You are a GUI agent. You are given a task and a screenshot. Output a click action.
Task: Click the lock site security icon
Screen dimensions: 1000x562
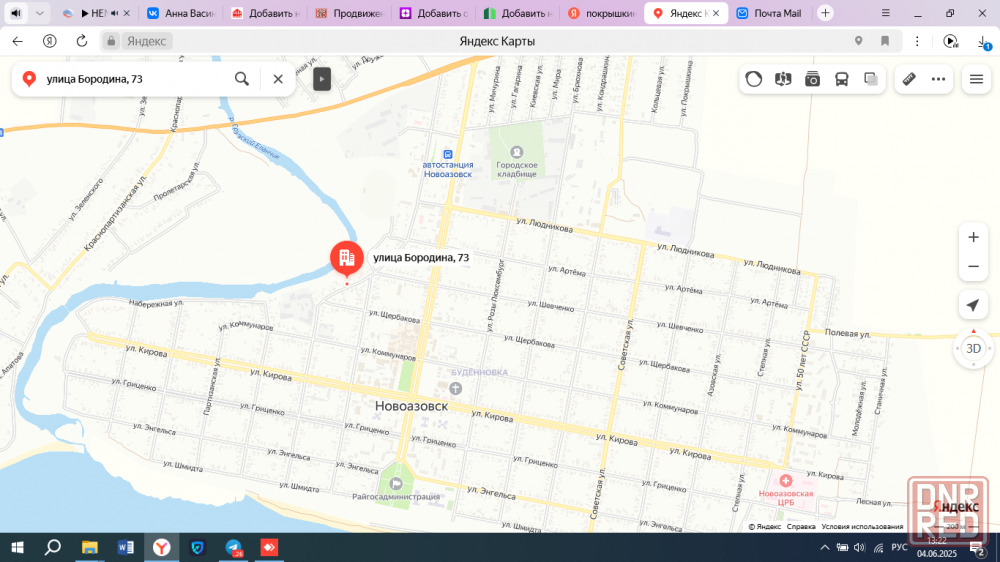click(111, 41)
